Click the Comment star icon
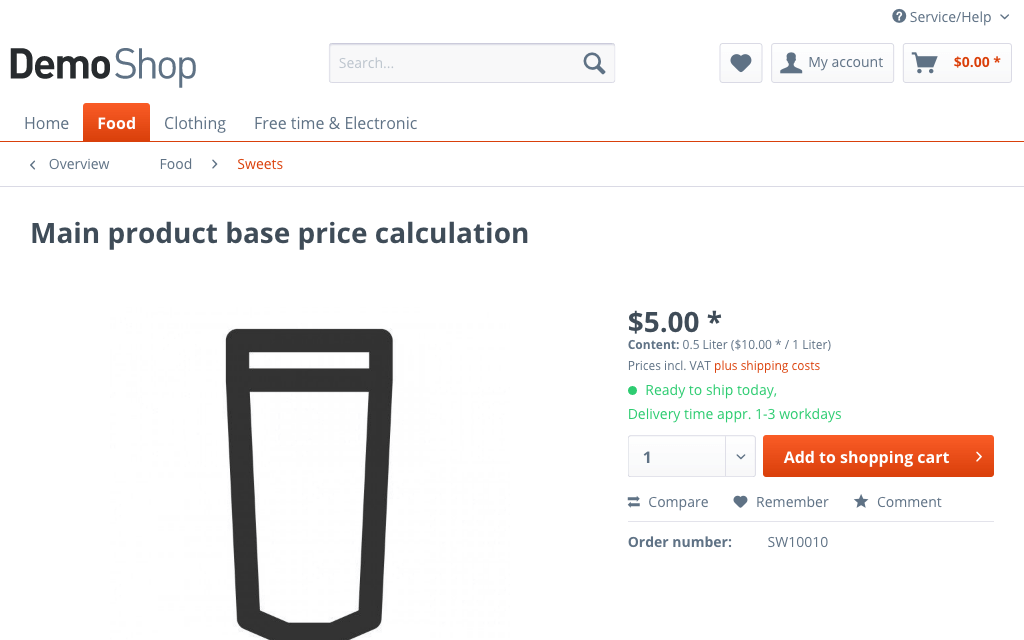This screenshot has width=1024, height=640. (861, 502)
